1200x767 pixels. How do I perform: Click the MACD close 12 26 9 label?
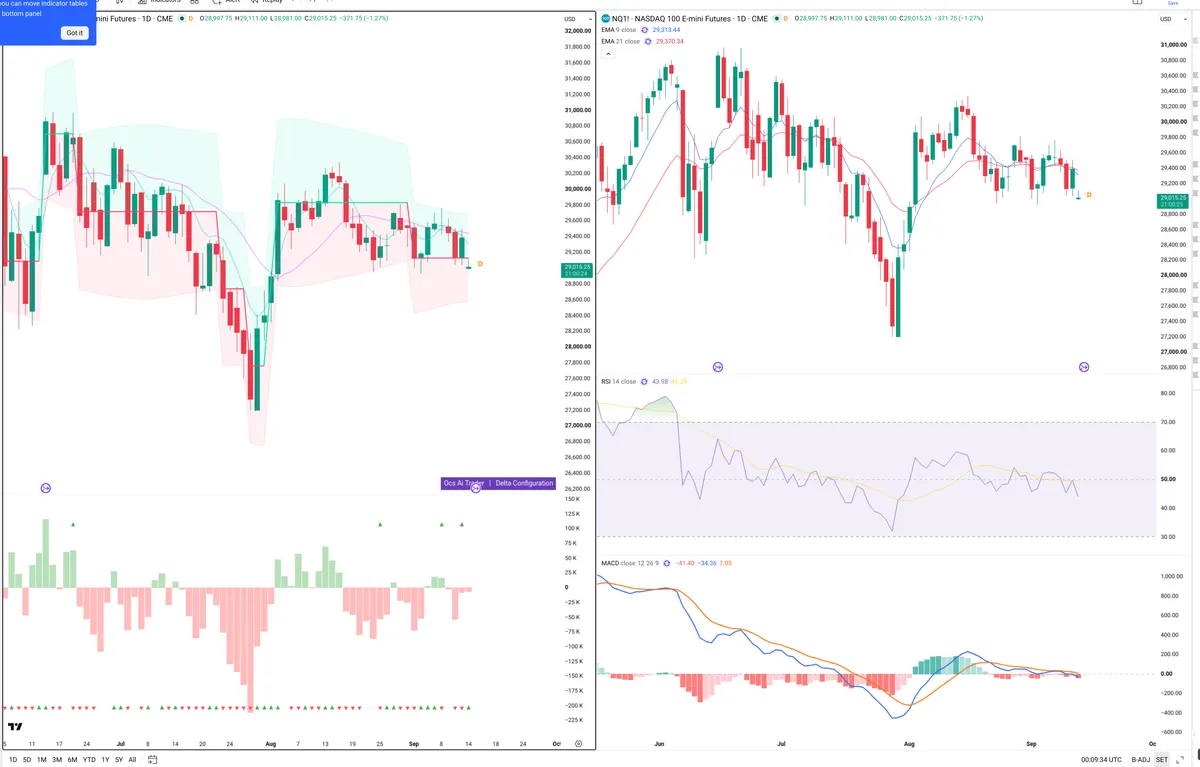pos(631,563)
